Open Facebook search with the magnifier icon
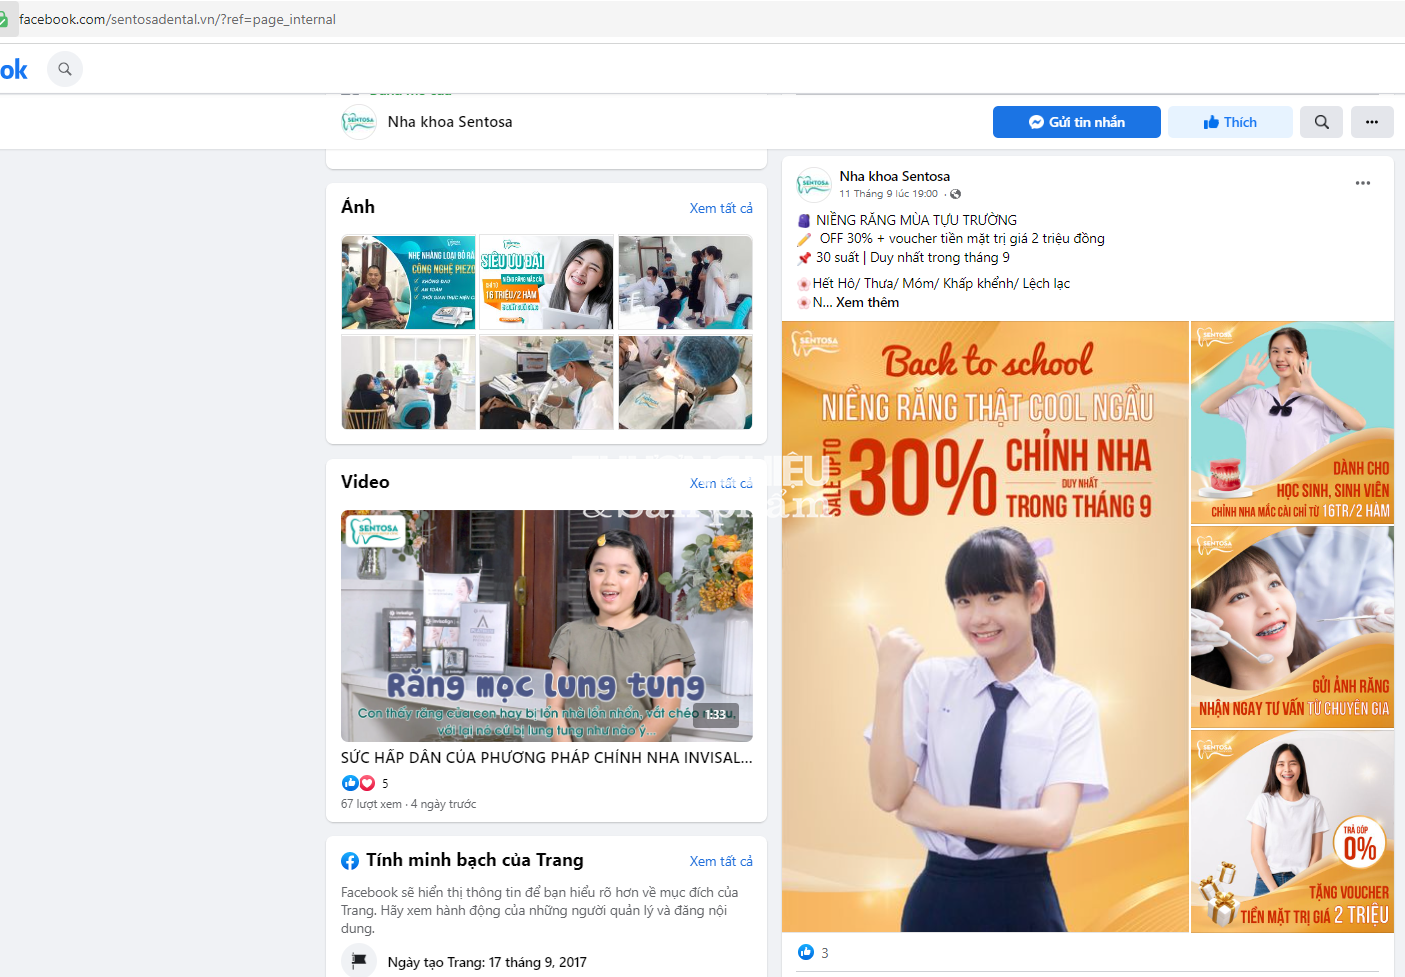1405x977 pixels. [x=64, y=69]
